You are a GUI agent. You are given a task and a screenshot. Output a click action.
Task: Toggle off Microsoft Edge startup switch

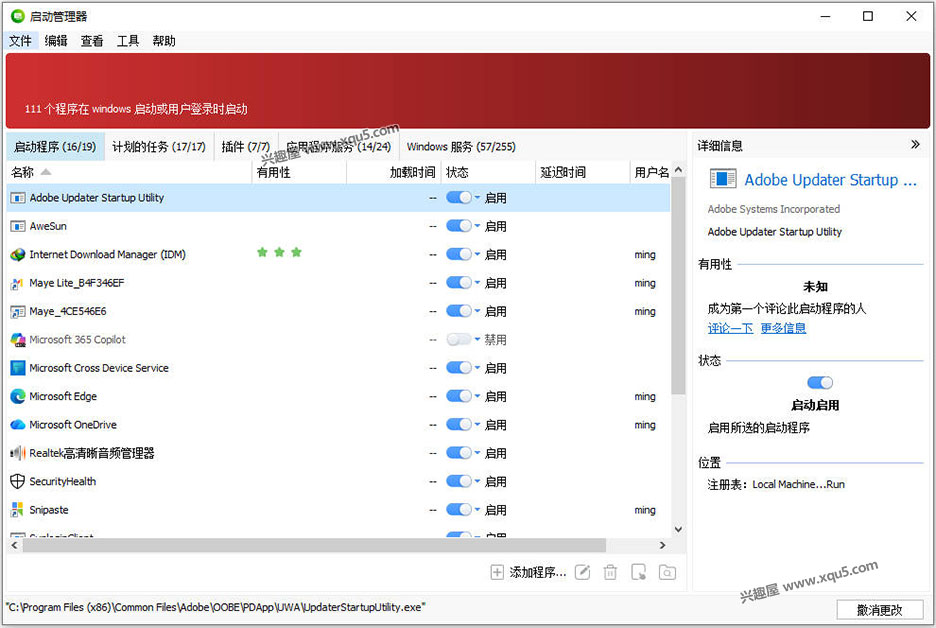click(x=459, y=396)
